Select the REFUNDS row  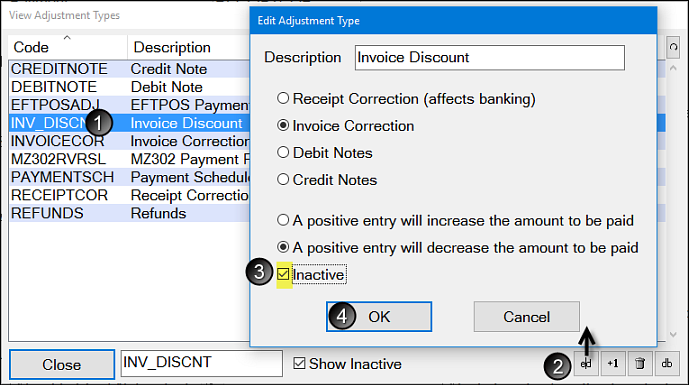point(129,213)
